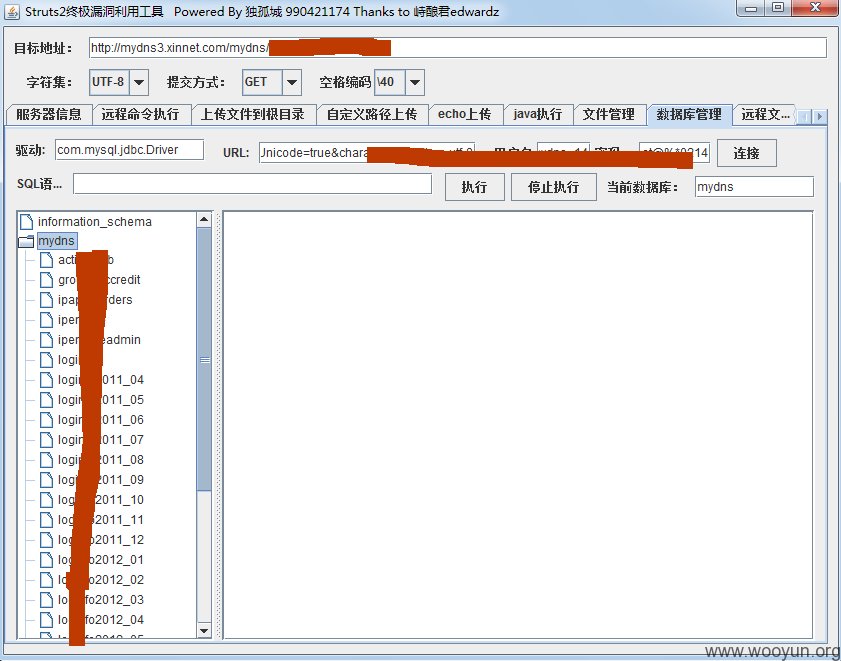Viewport: 841px width, 661px height.
Task: Click file icon of the 2011_04 table
Action: [x=47, y=380]
